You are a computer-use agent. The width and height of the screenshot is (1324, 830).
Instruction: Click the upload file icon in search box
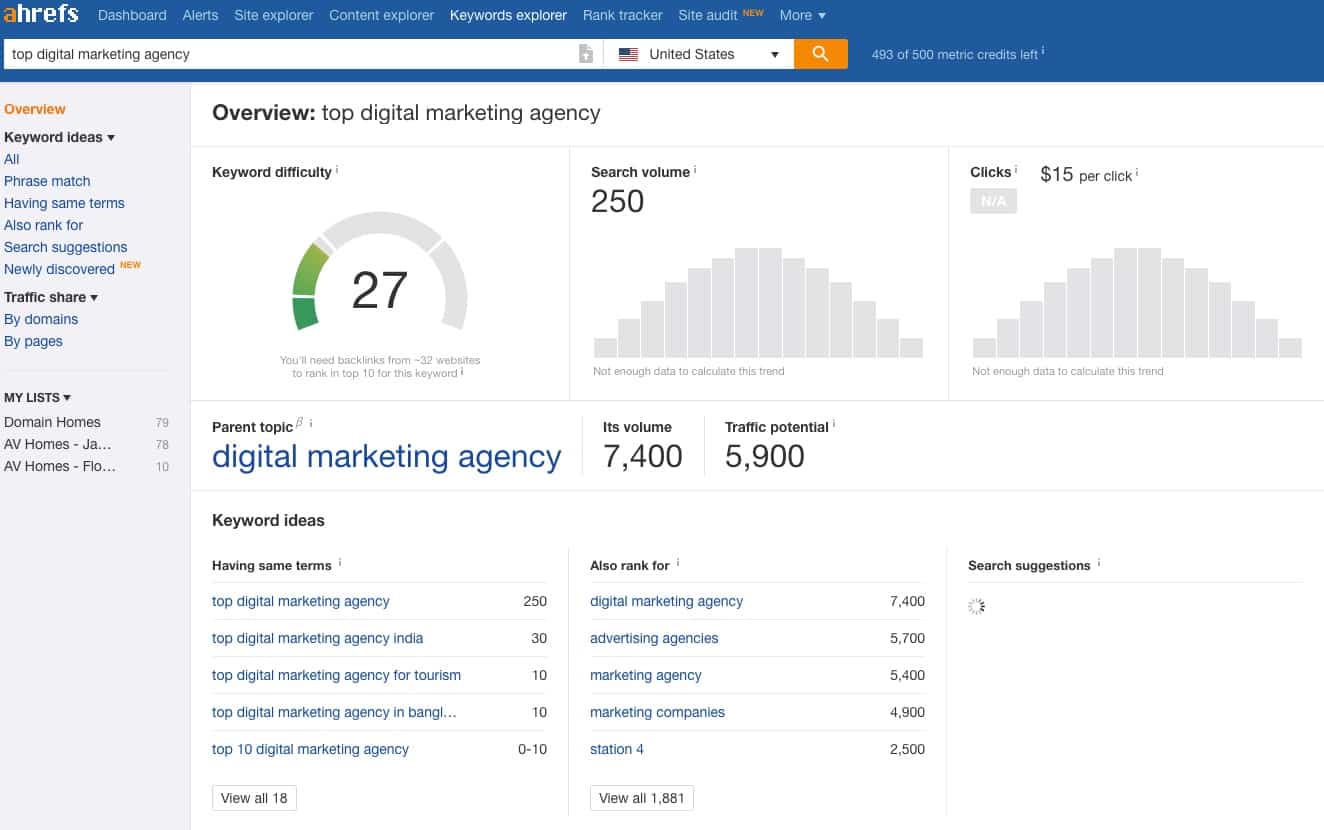coord(586,54)
